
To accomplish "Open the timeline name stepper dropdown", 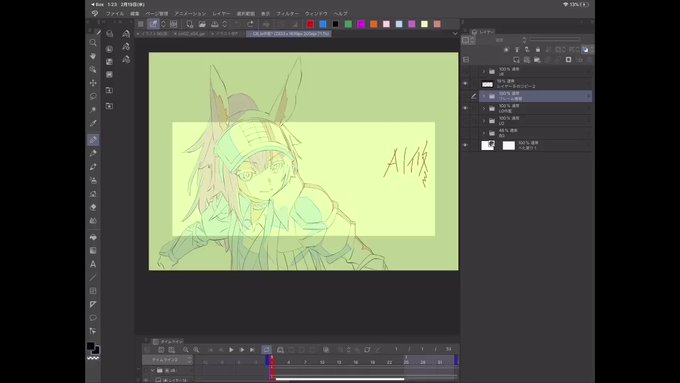I will (189, 360).
